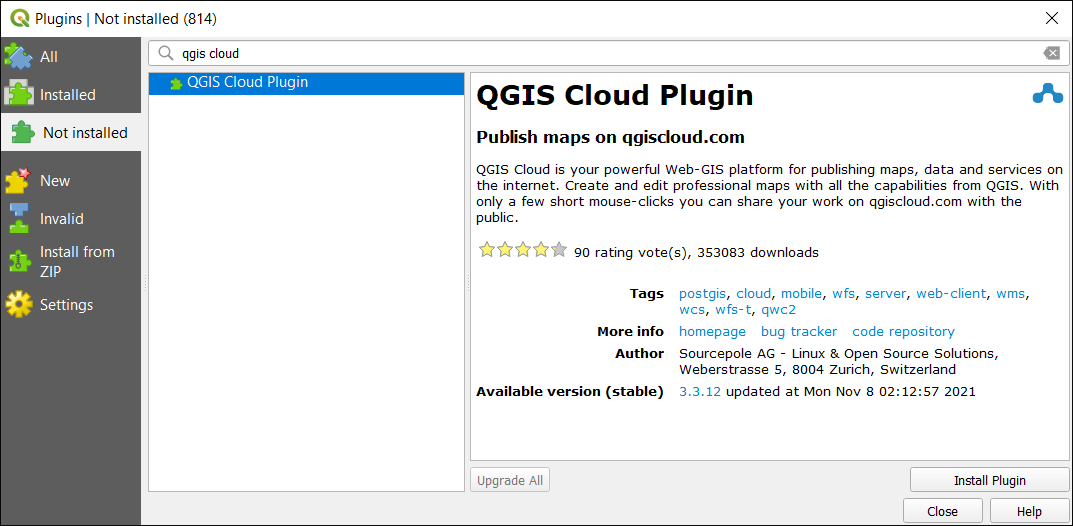Screen dimensions: 1073x526
Task: Click the wms tag link
Action: coord(1011,293)
